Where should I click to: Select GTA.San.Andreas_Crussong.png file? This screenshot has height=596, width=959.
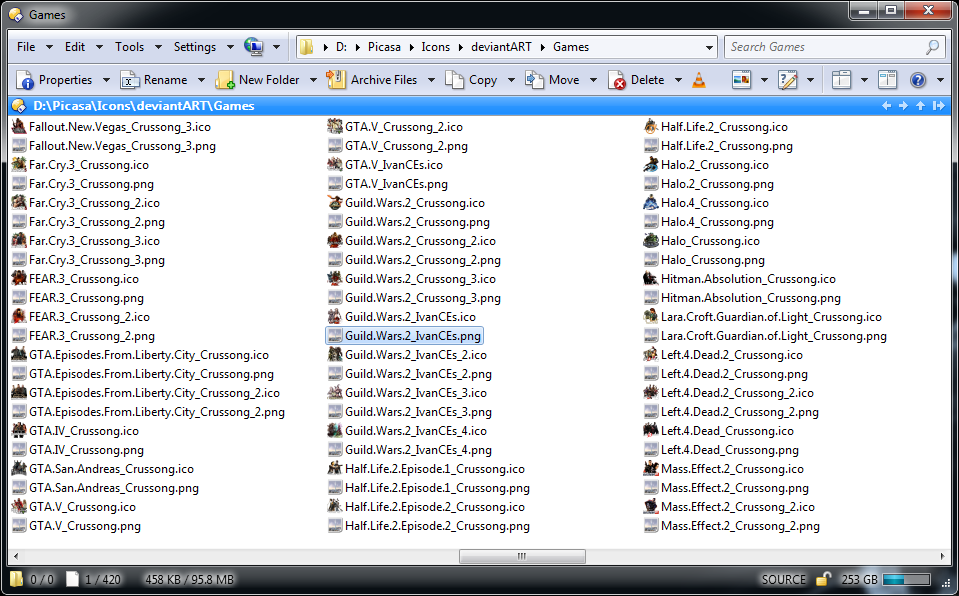click(x=106, y=488)
